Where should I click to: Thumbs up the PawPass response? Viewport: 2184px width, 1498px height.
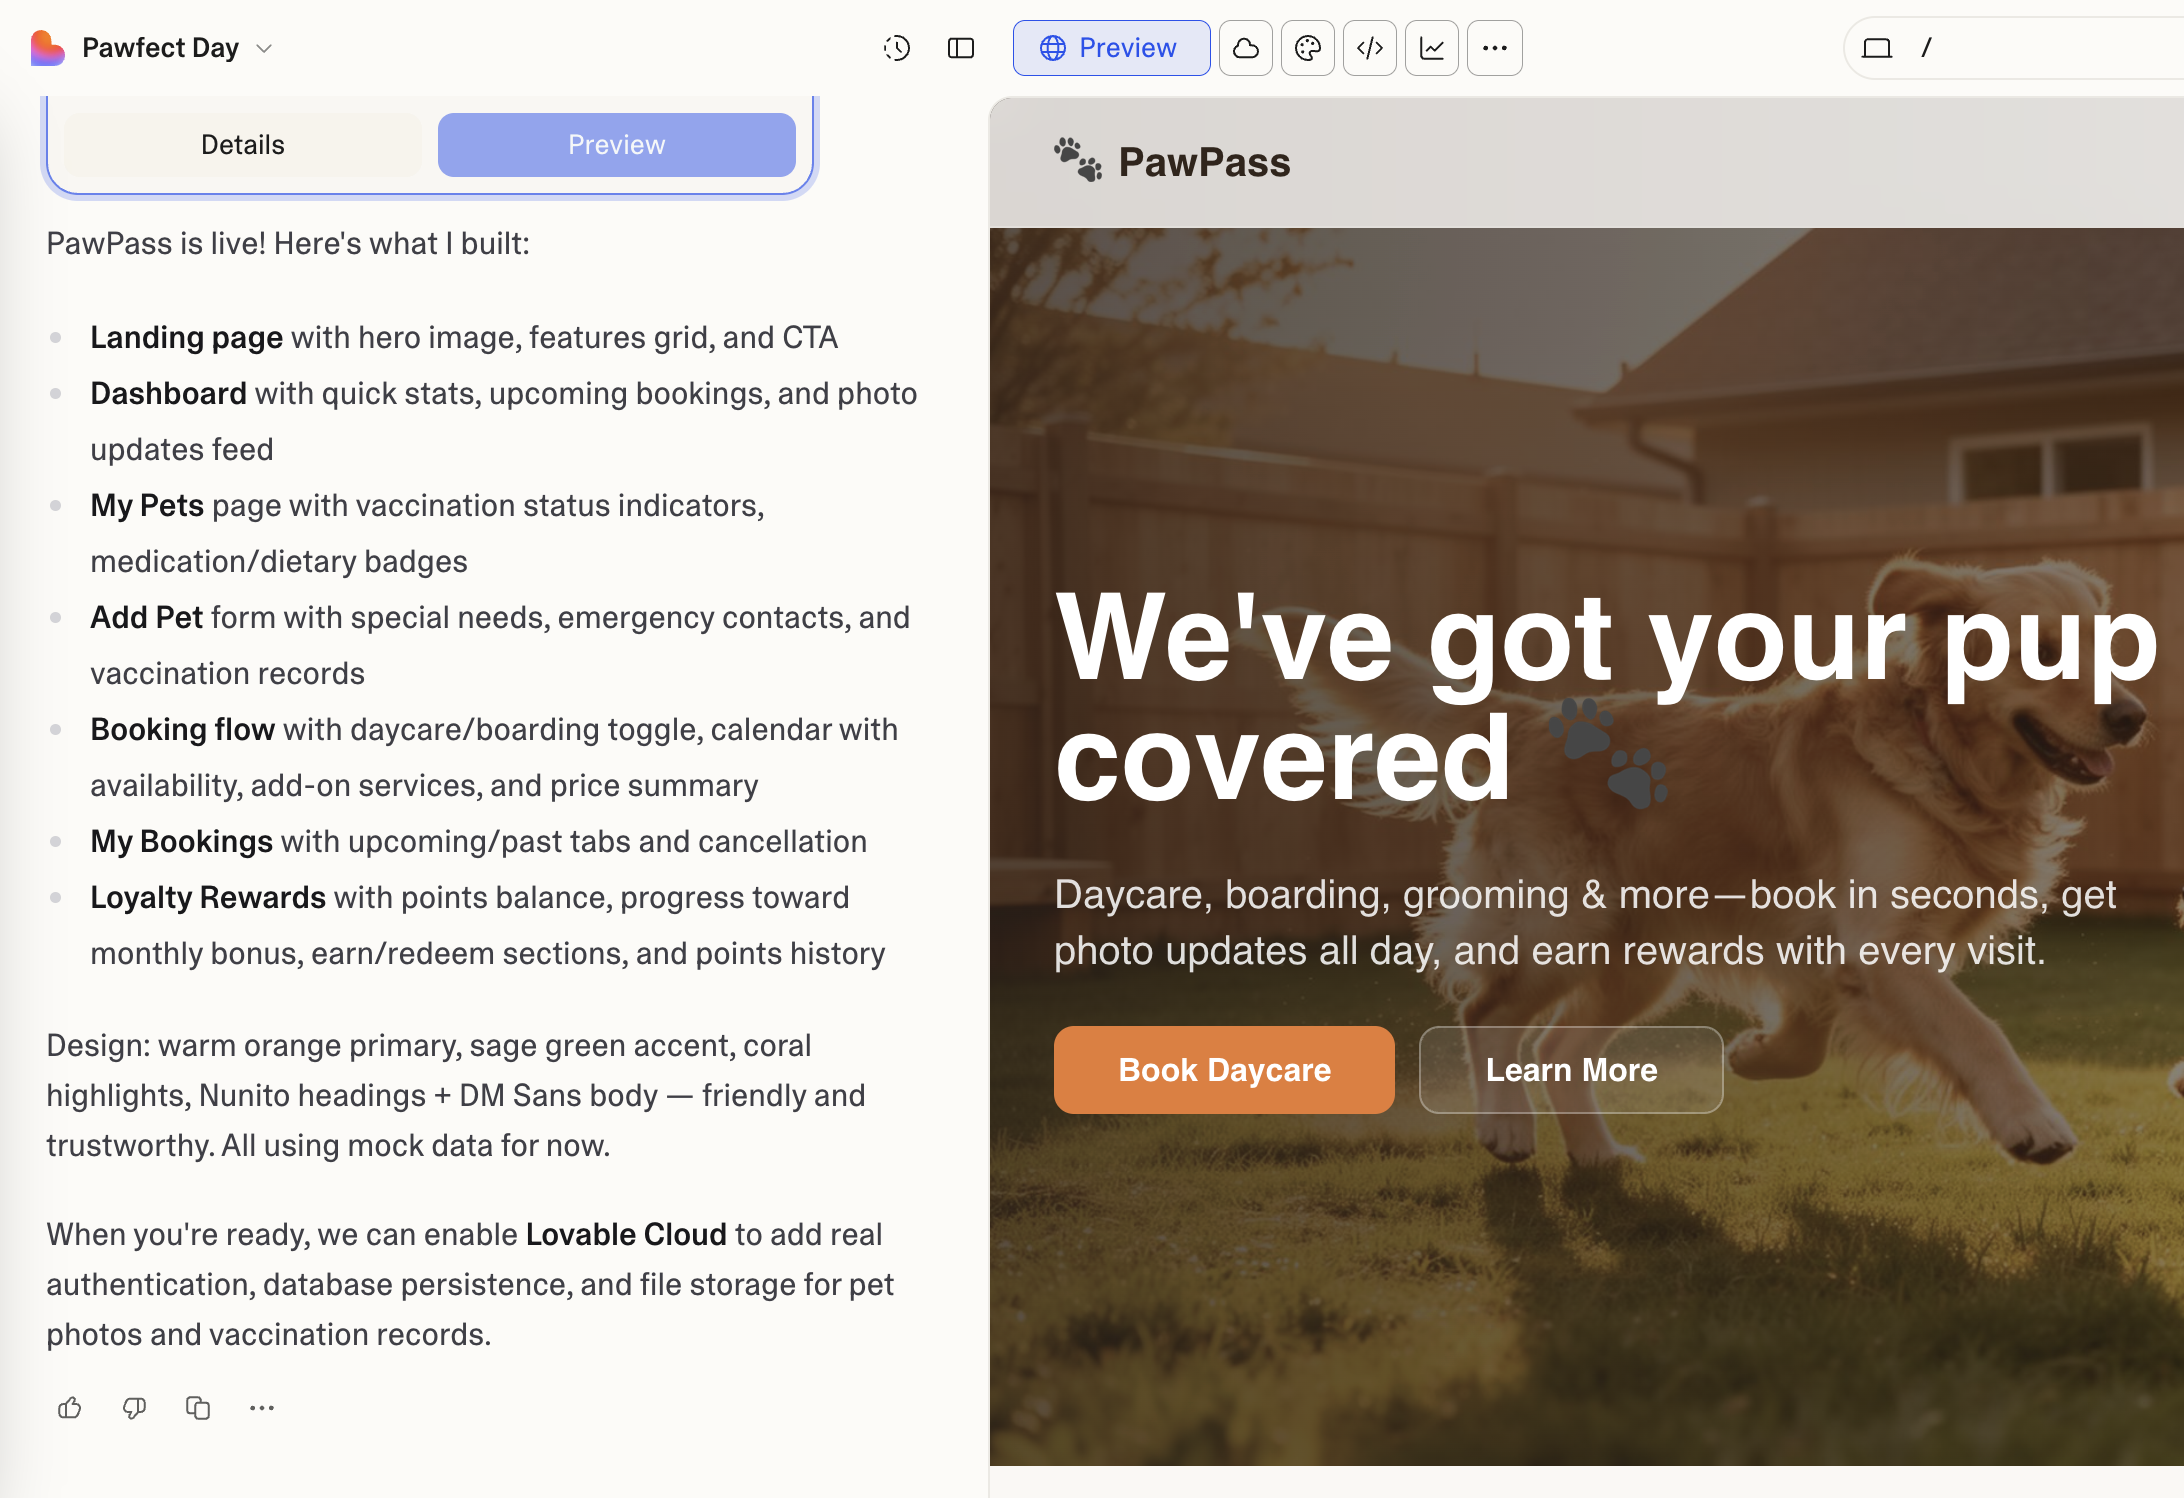tap(70, 1408)
